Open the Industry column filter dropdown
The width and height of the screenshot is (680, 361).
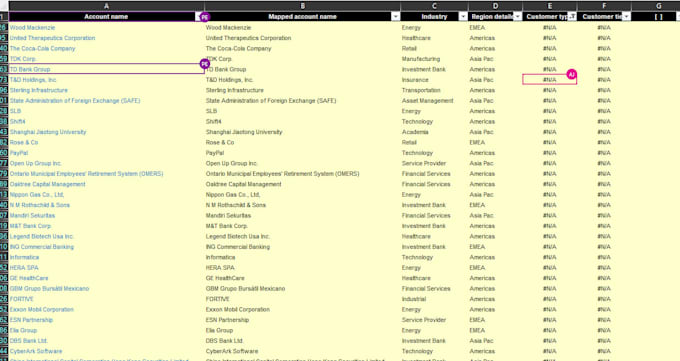point(463,16)
